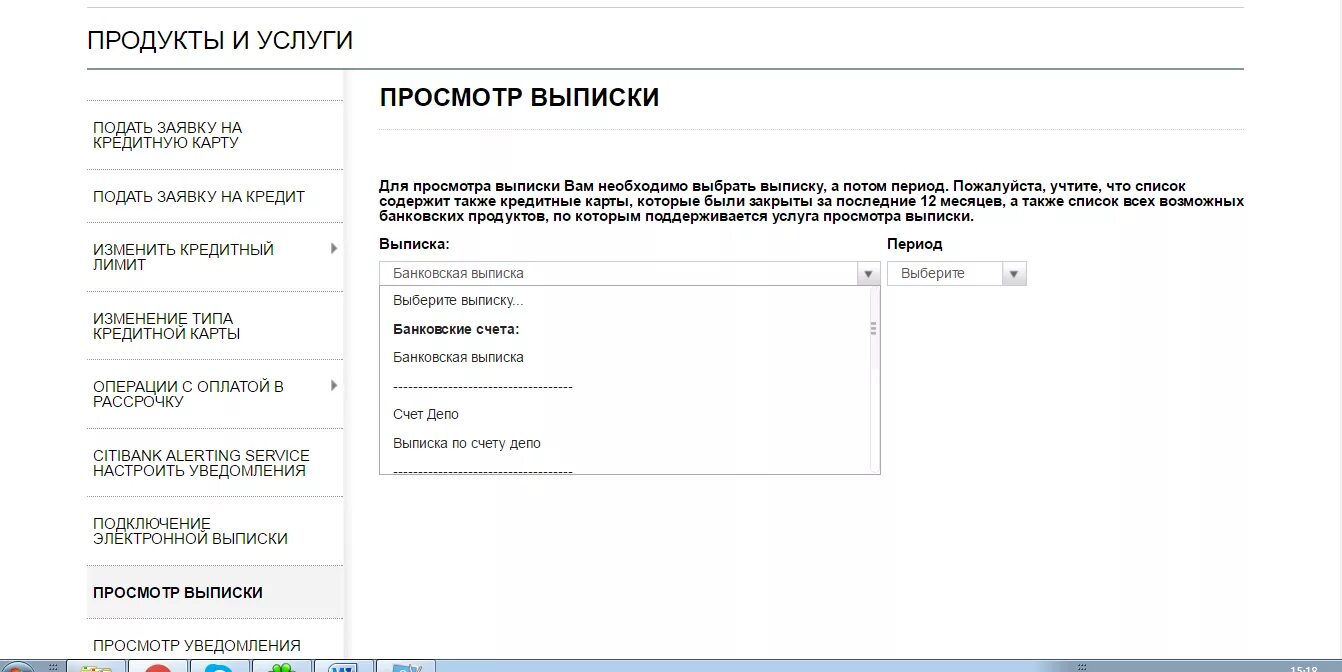Collapse the 'Выписка' dropdown via its arrow
The width and height of the screenshot is (1342, 672).
pyautogui.click(x=868, y=274)
